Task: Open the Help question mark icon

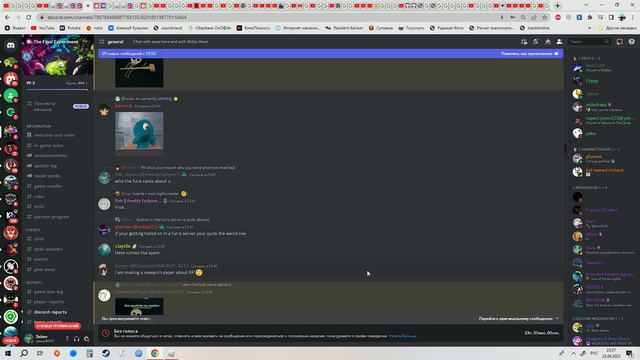Action: [631, 42]
